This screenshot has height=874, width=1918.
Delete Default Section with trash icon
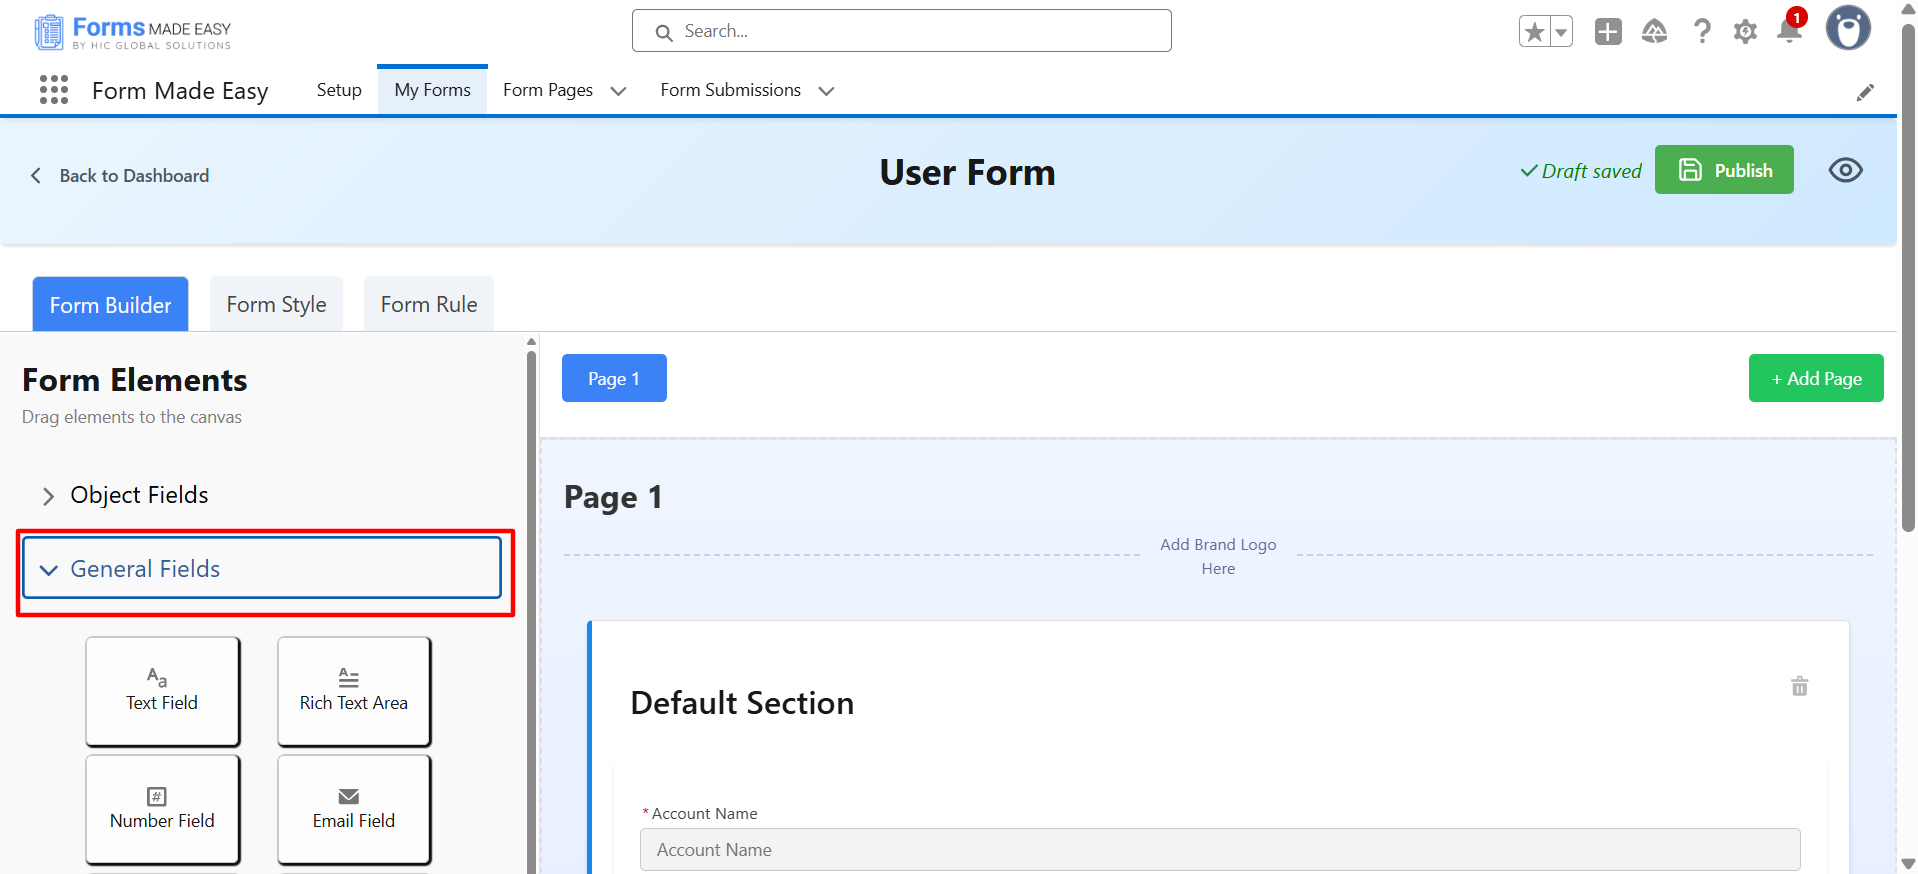(1799, 686)
